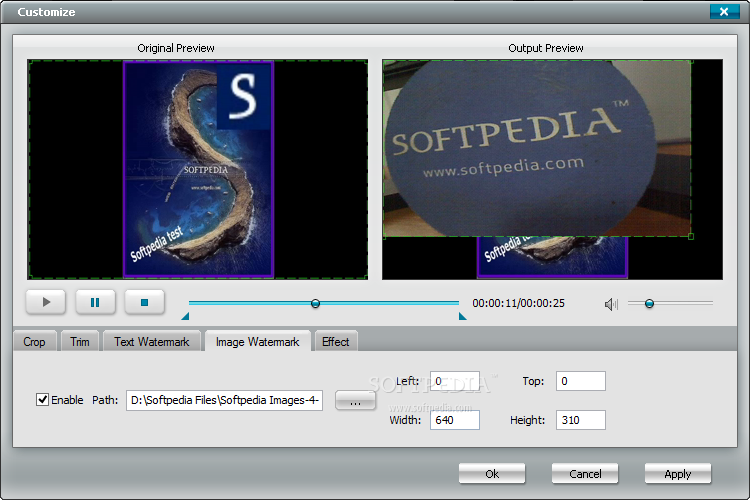Click the trim end marker triangle
This screenshot has width=750, height=500.
coord(463,316)
